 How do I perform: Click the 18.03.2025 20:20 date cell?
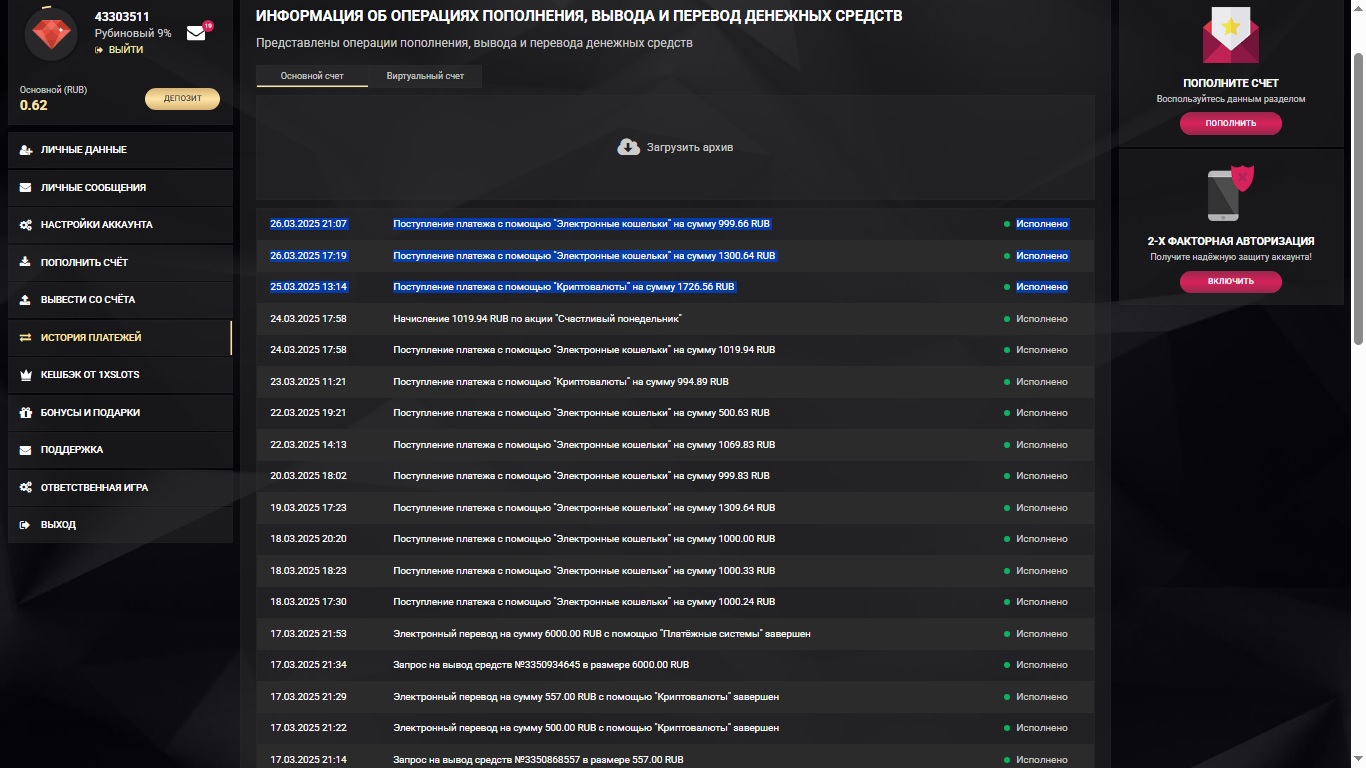pos(308,539)
